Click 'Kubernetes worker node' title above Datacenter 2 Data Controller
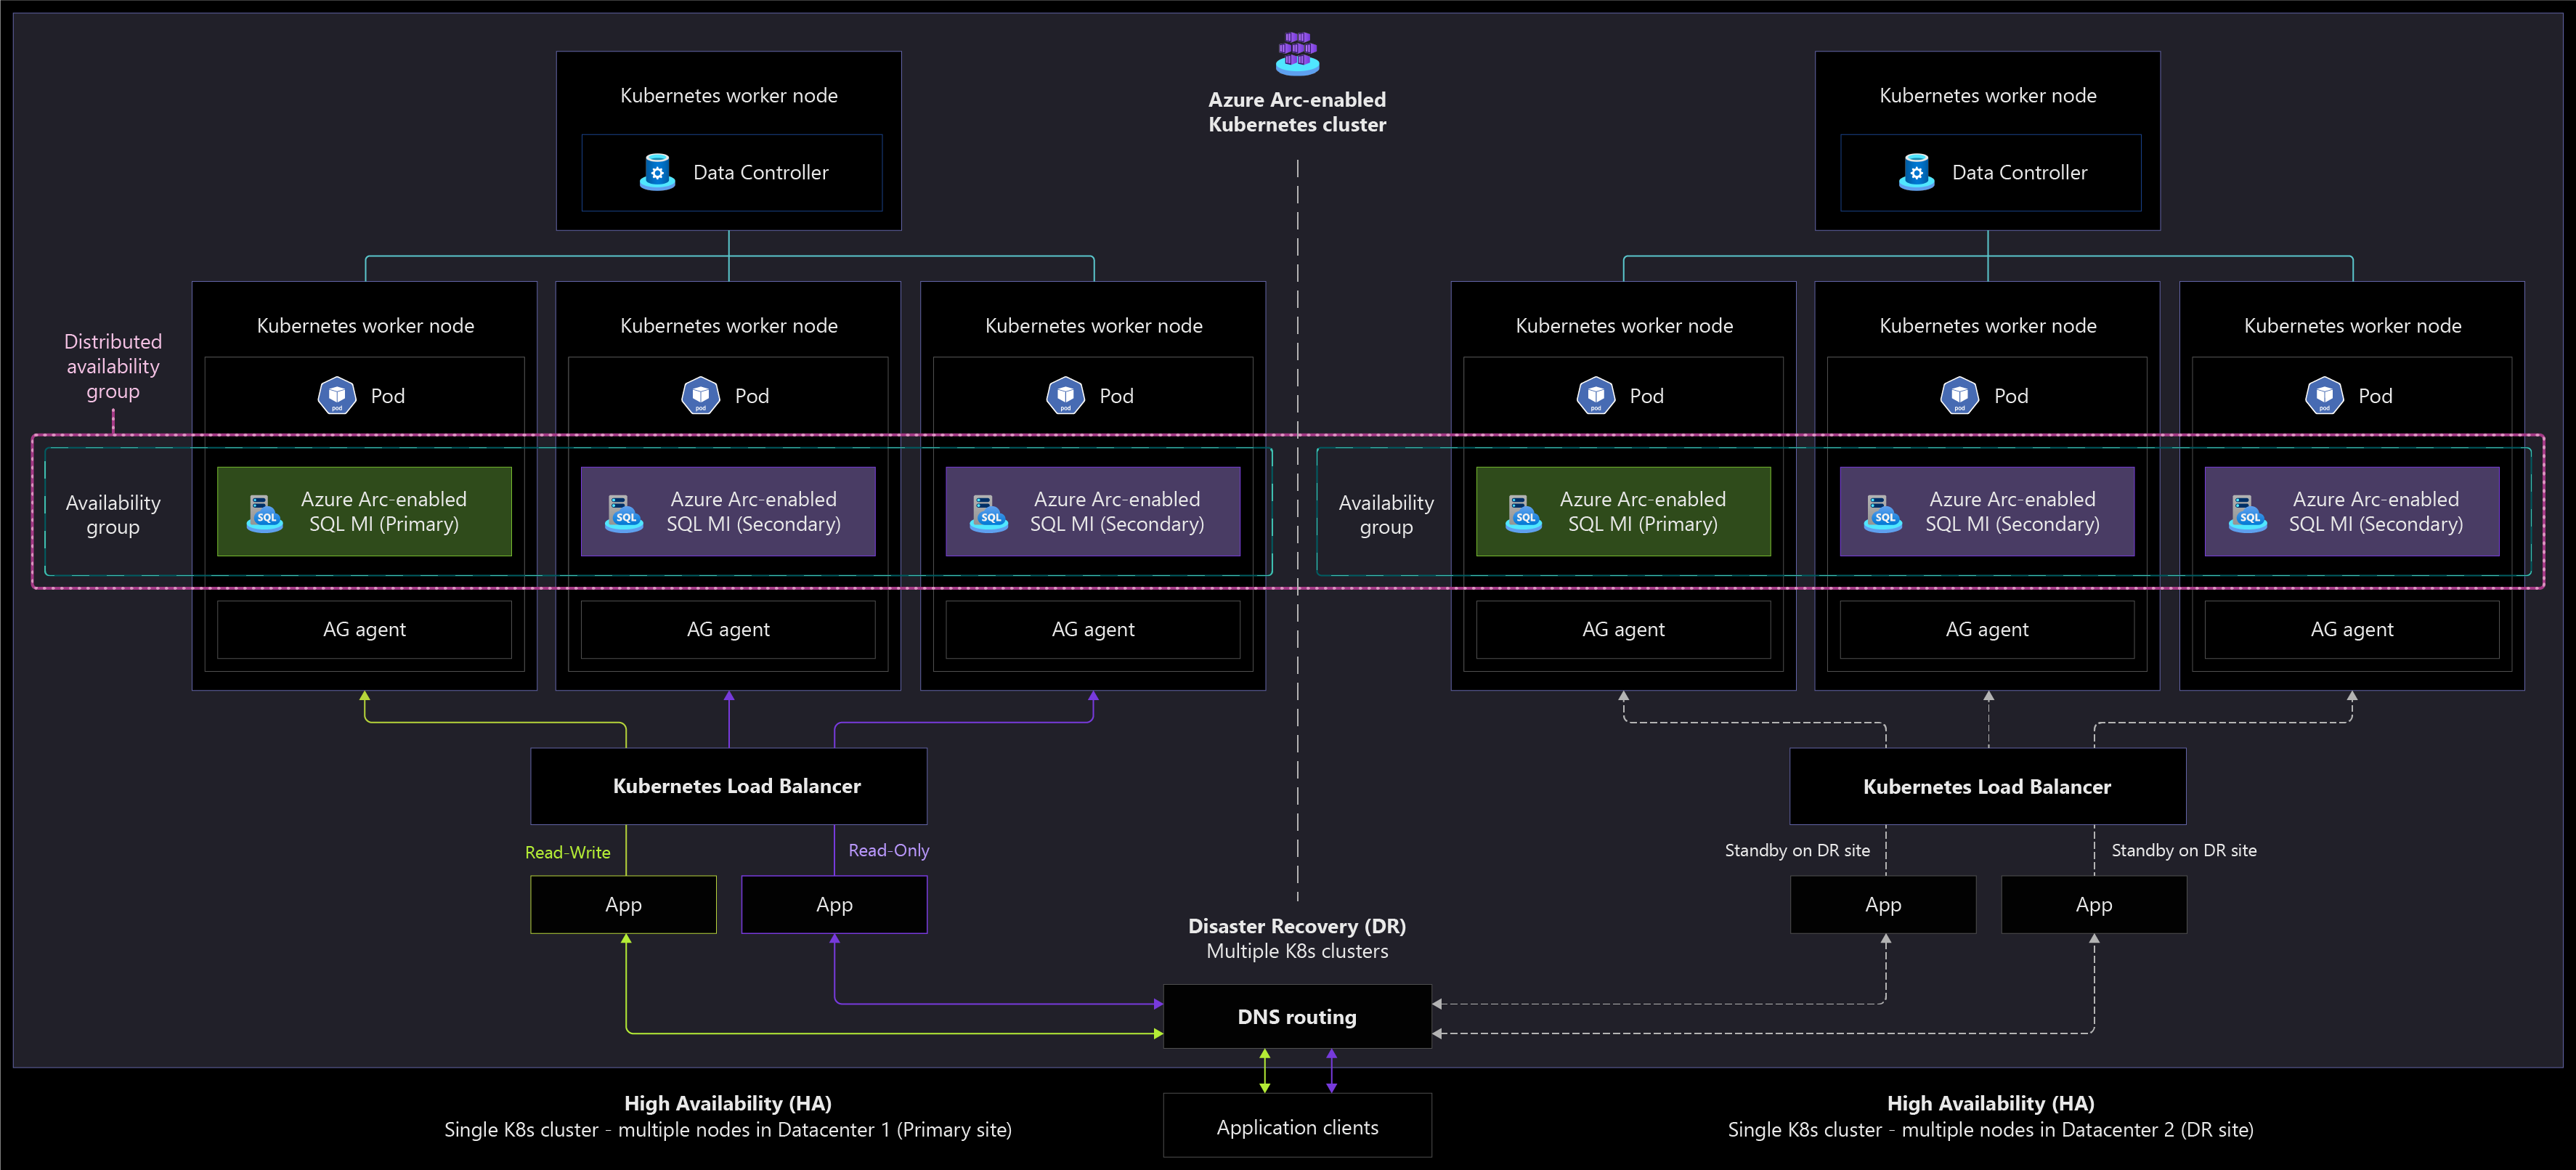 click(1988, 95)
